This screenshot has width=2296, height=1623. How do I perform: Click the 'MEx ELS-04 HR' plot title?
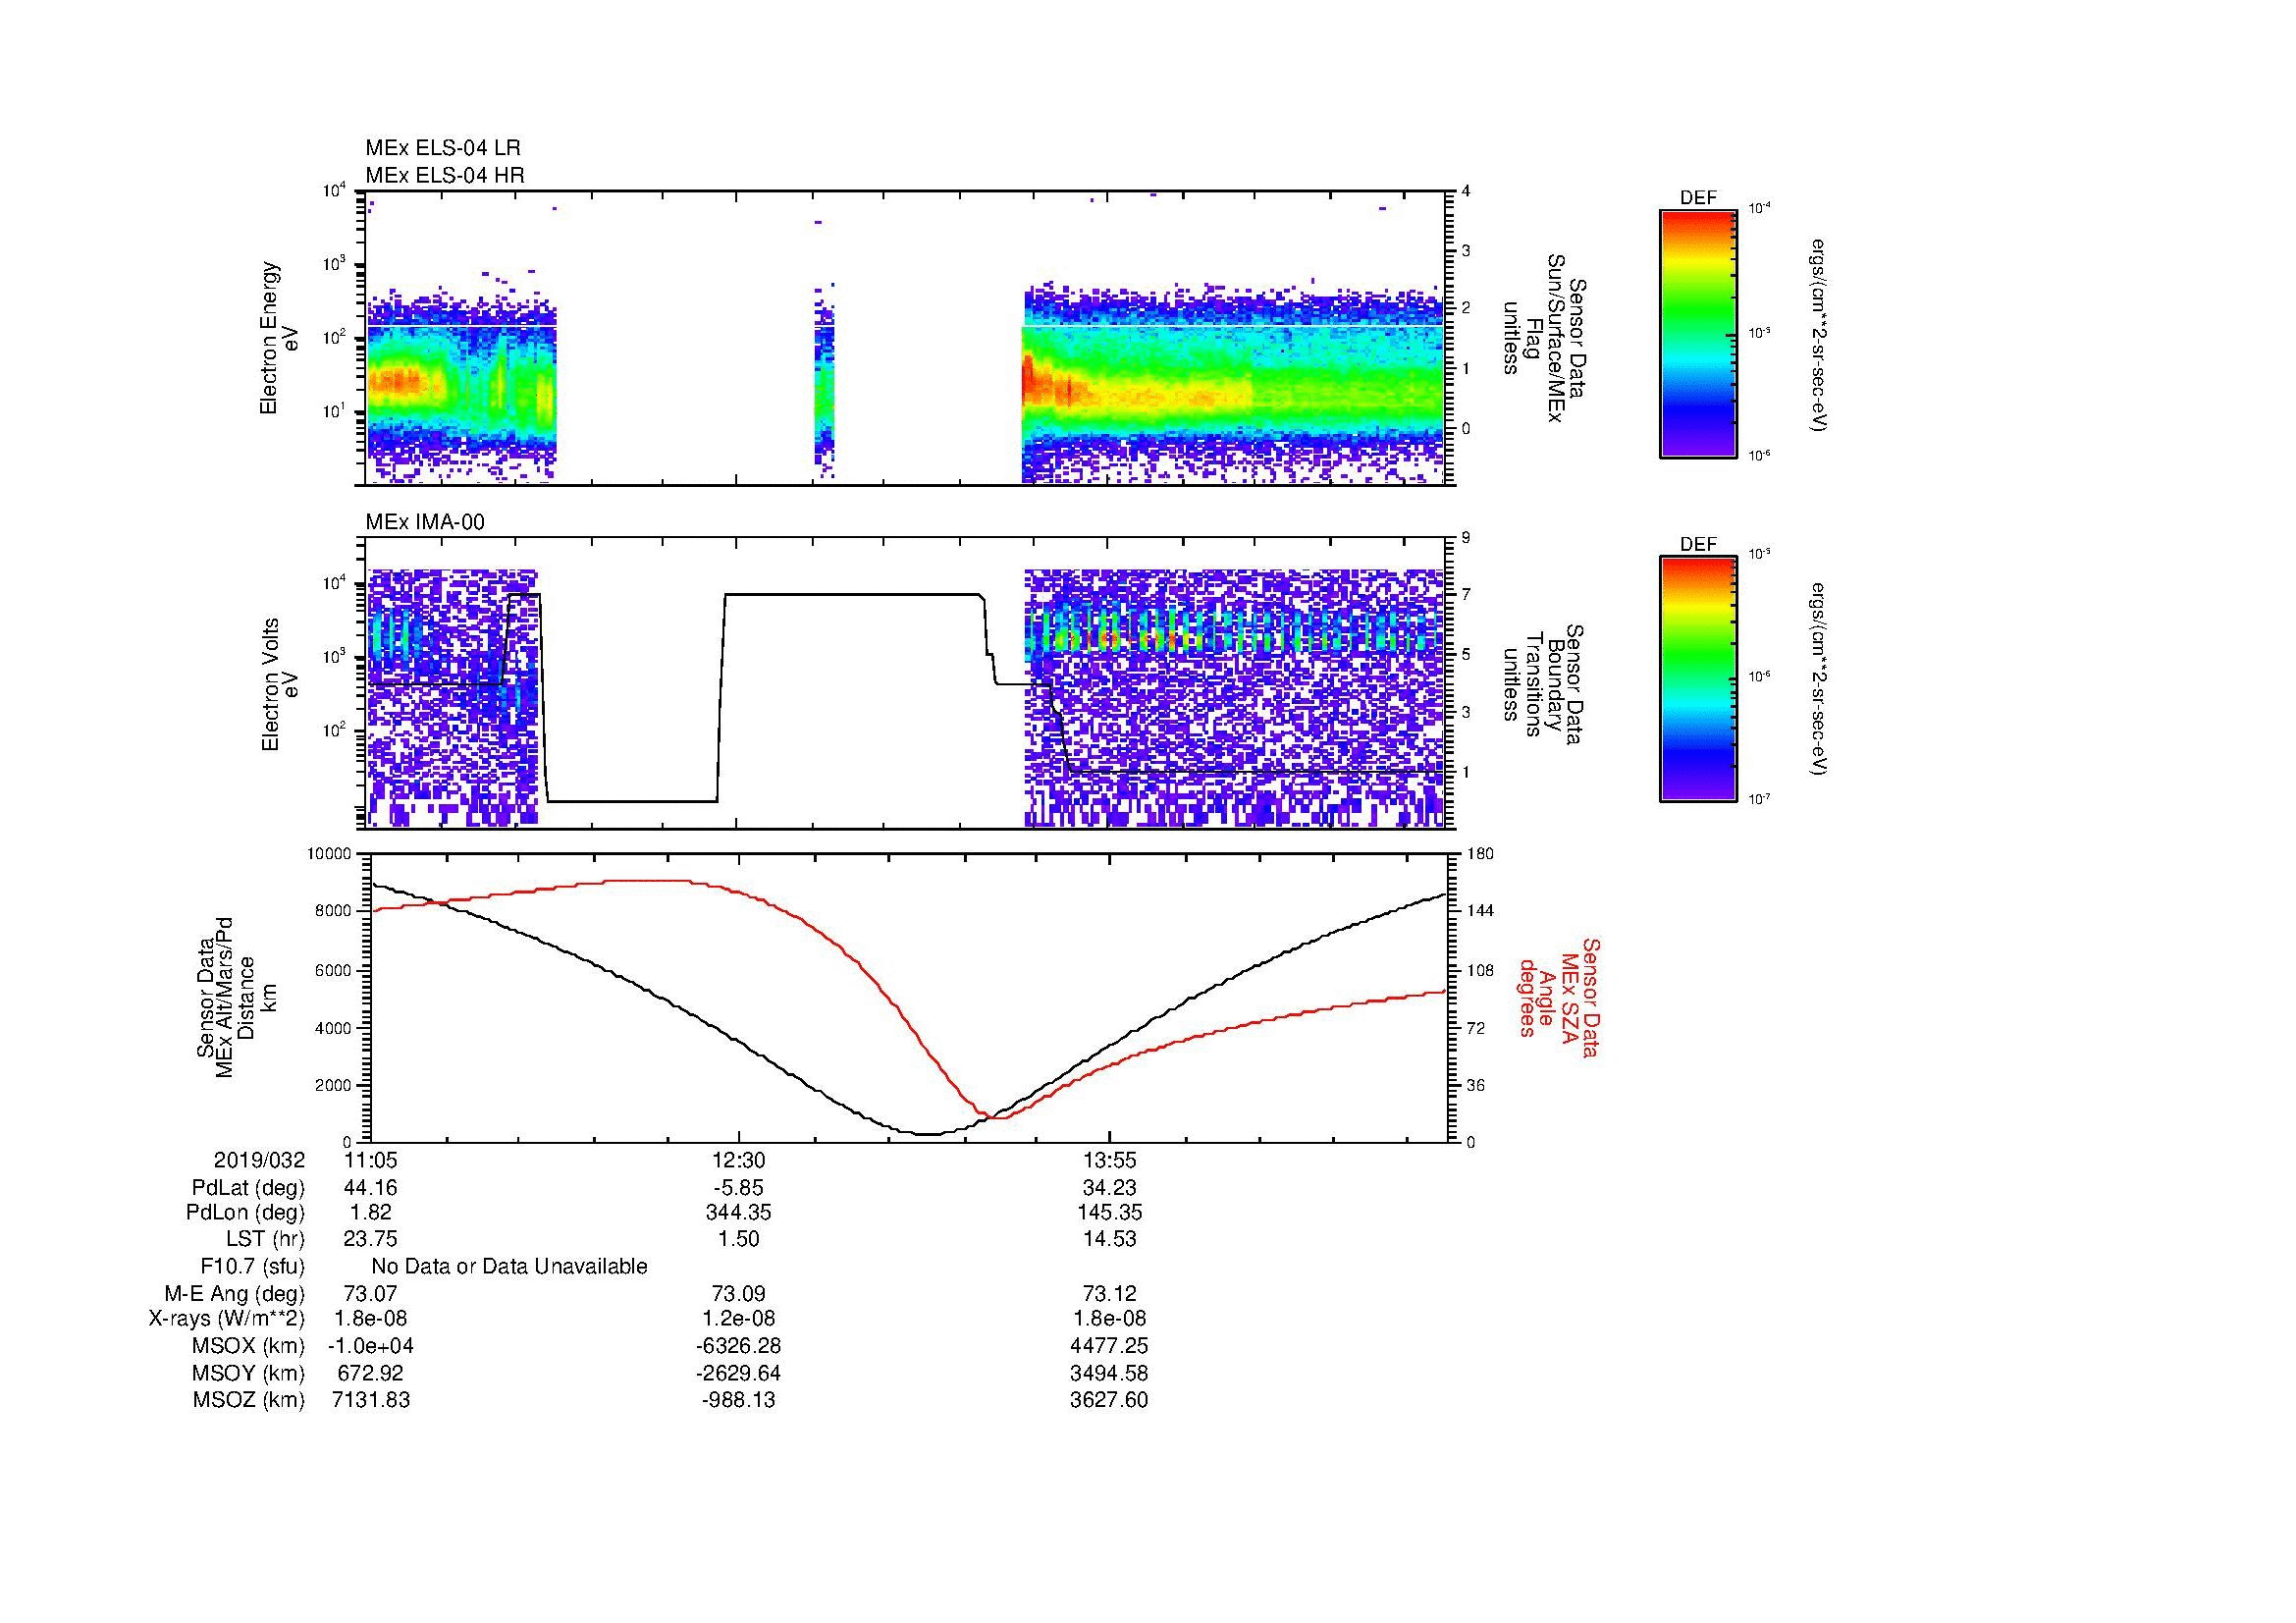point(444,175)
